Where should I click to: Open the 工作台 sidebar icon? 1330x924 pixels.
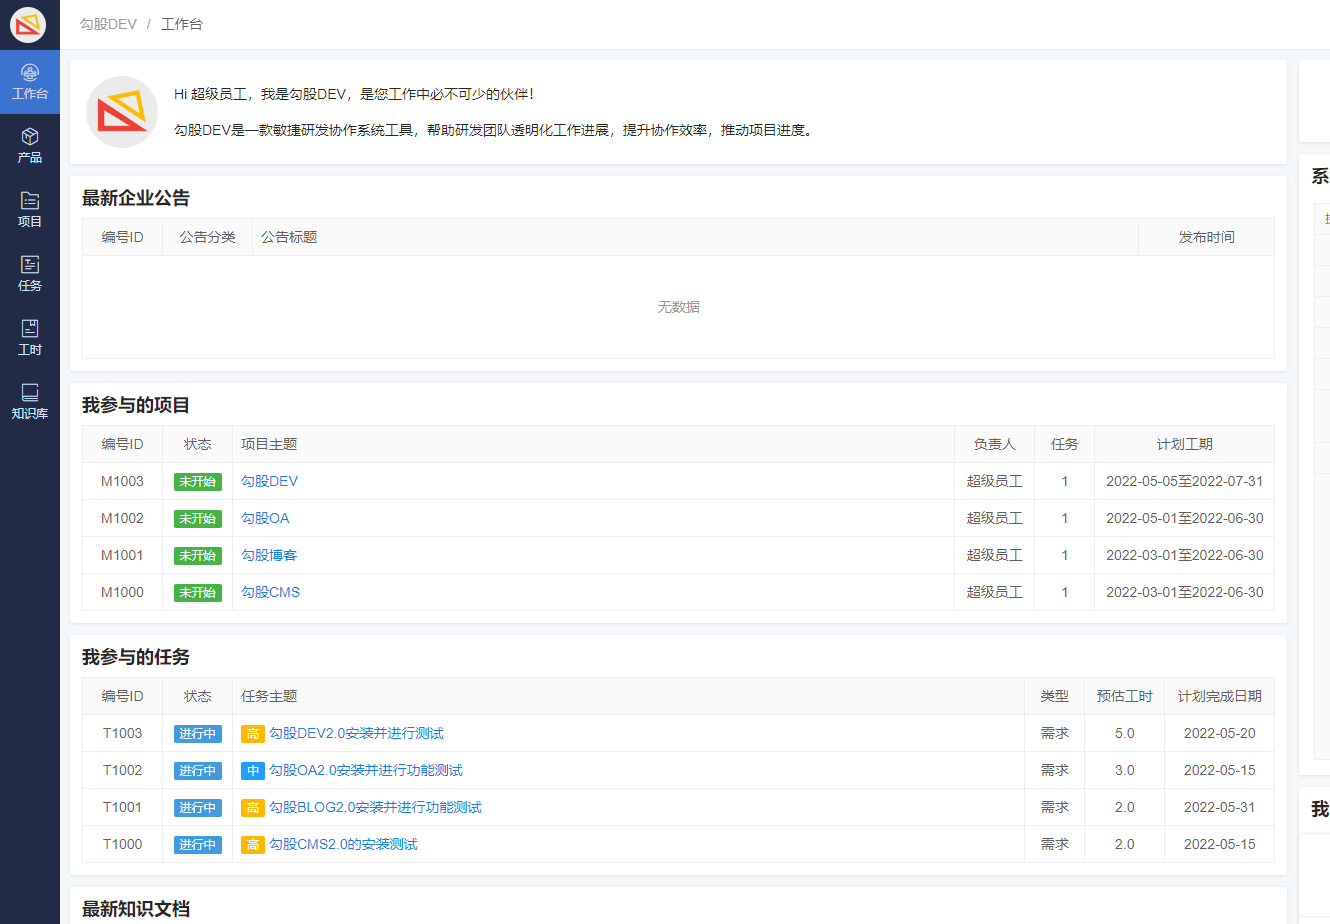[30, 82]
